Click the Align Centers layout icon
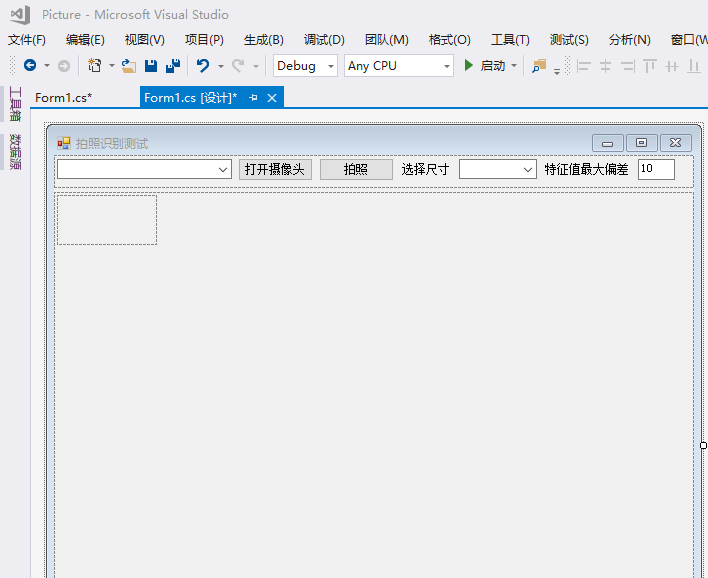 tap(605, 66)
